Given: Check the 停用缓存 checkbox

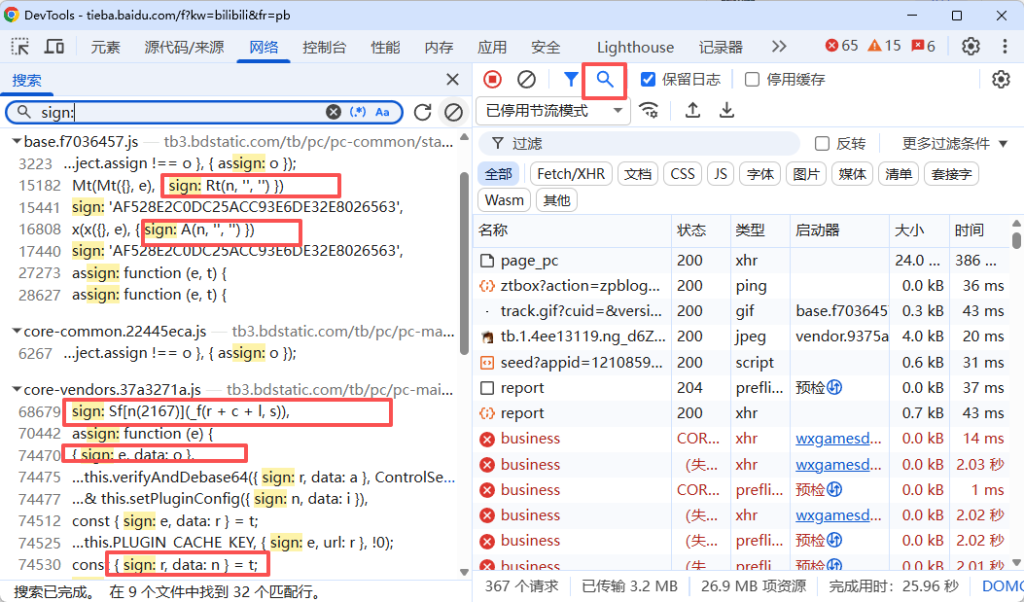Looking at the screenshot, I should click(x=752, y=79).
